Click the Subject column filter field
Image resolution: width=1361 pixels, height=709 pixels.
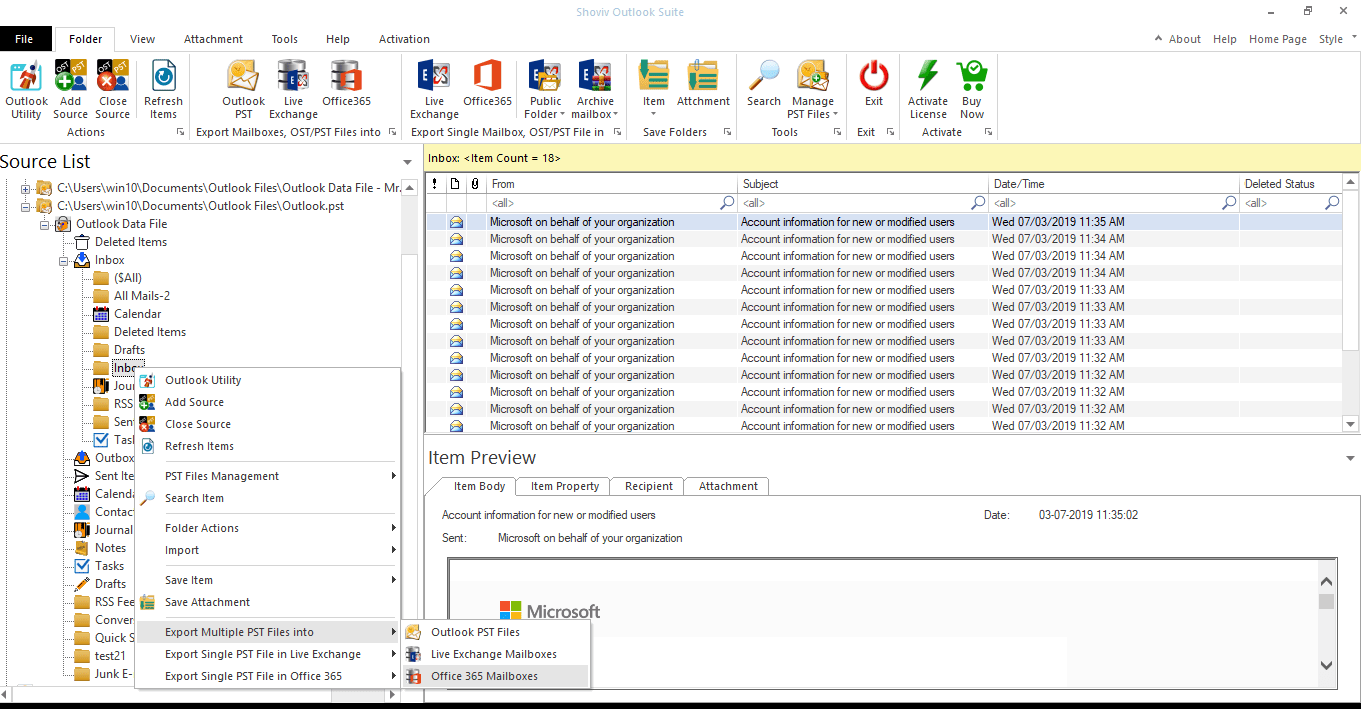863,203
